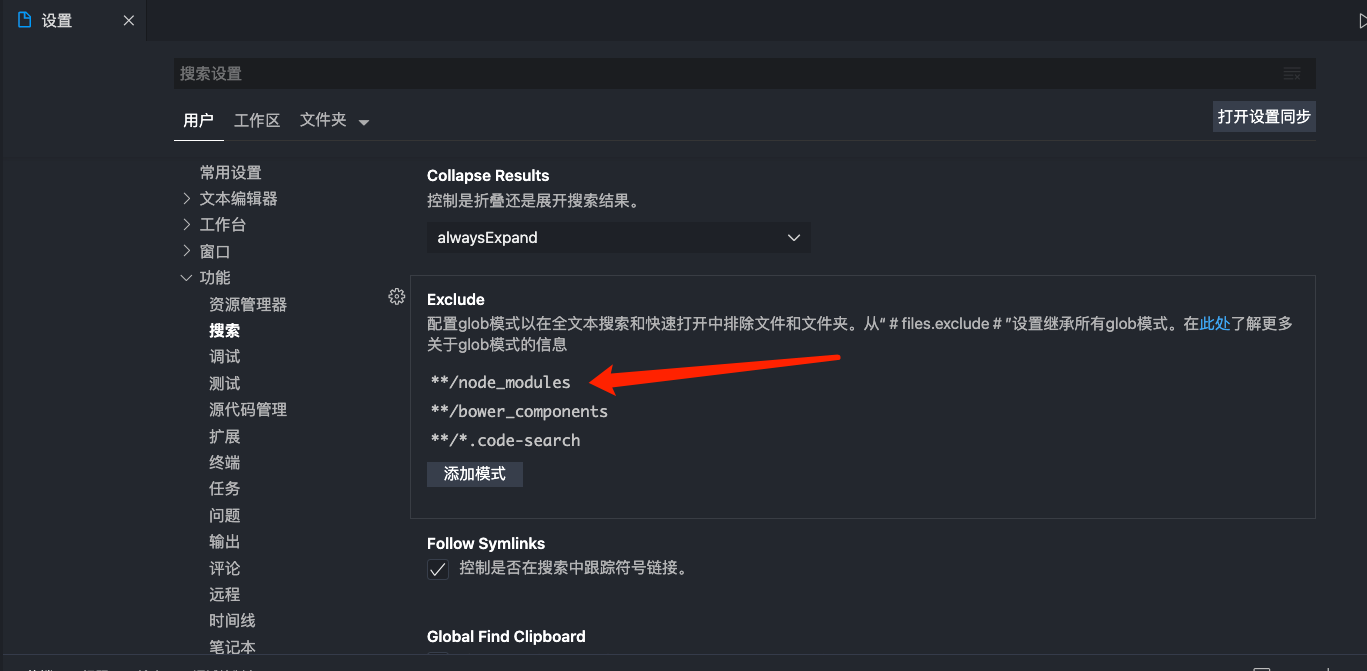Select 笔记本 in the settings sidebar

pos(232,647)
